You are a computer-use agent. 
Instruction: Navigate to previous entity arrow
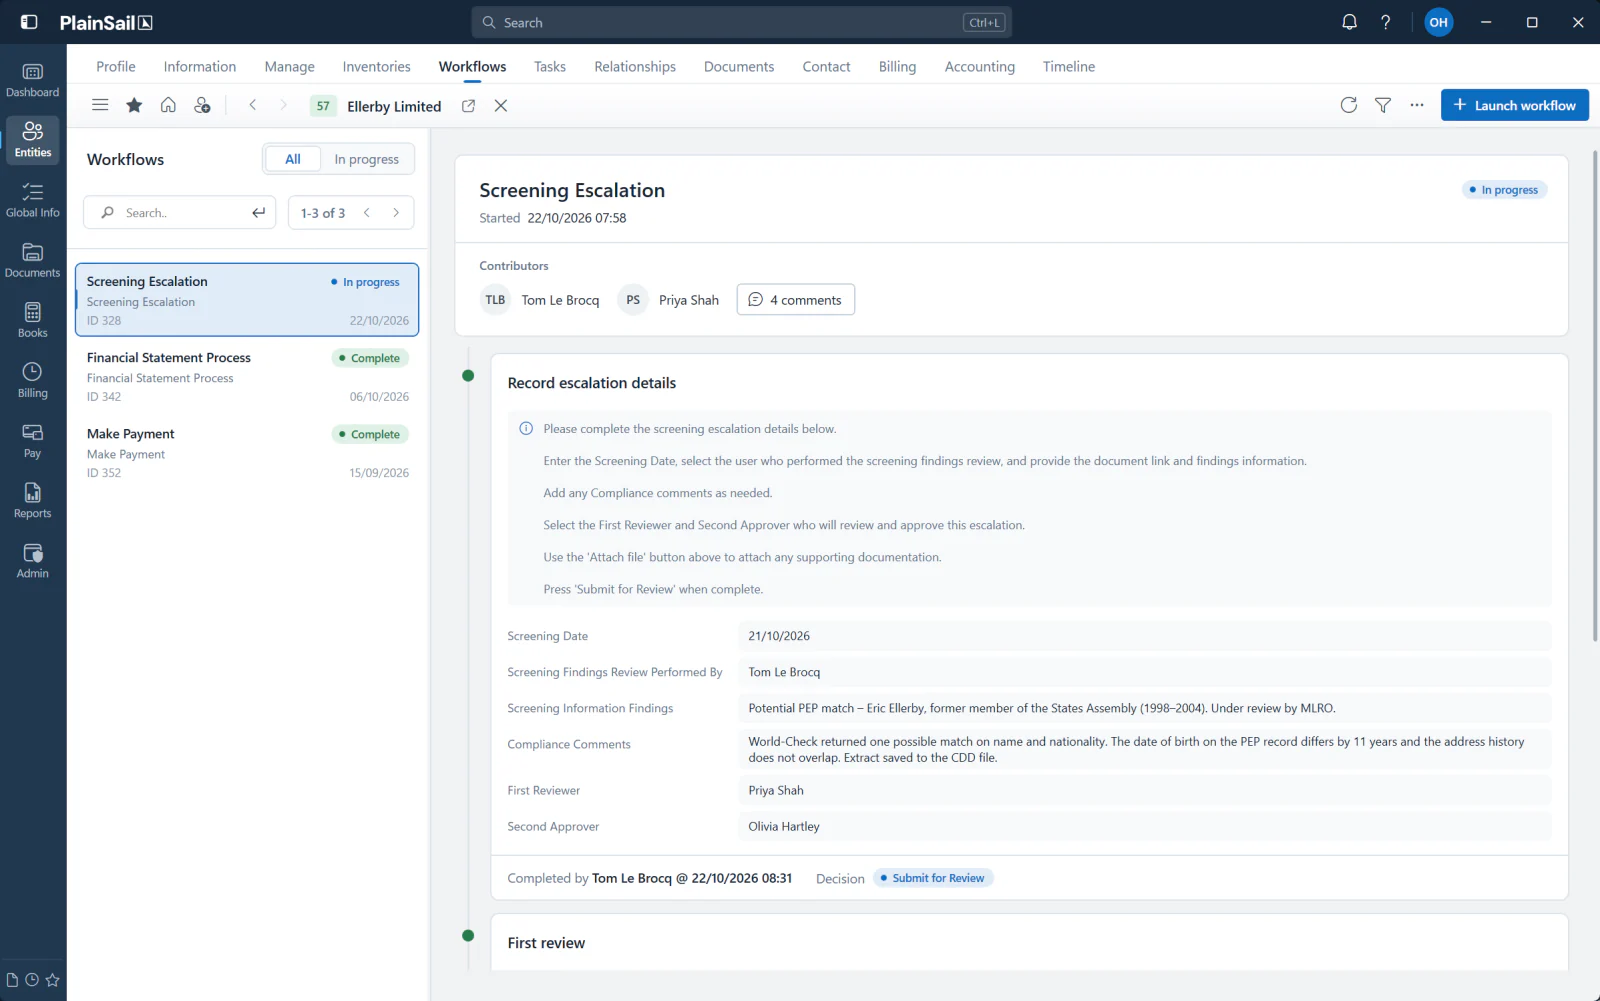[253, 105]
